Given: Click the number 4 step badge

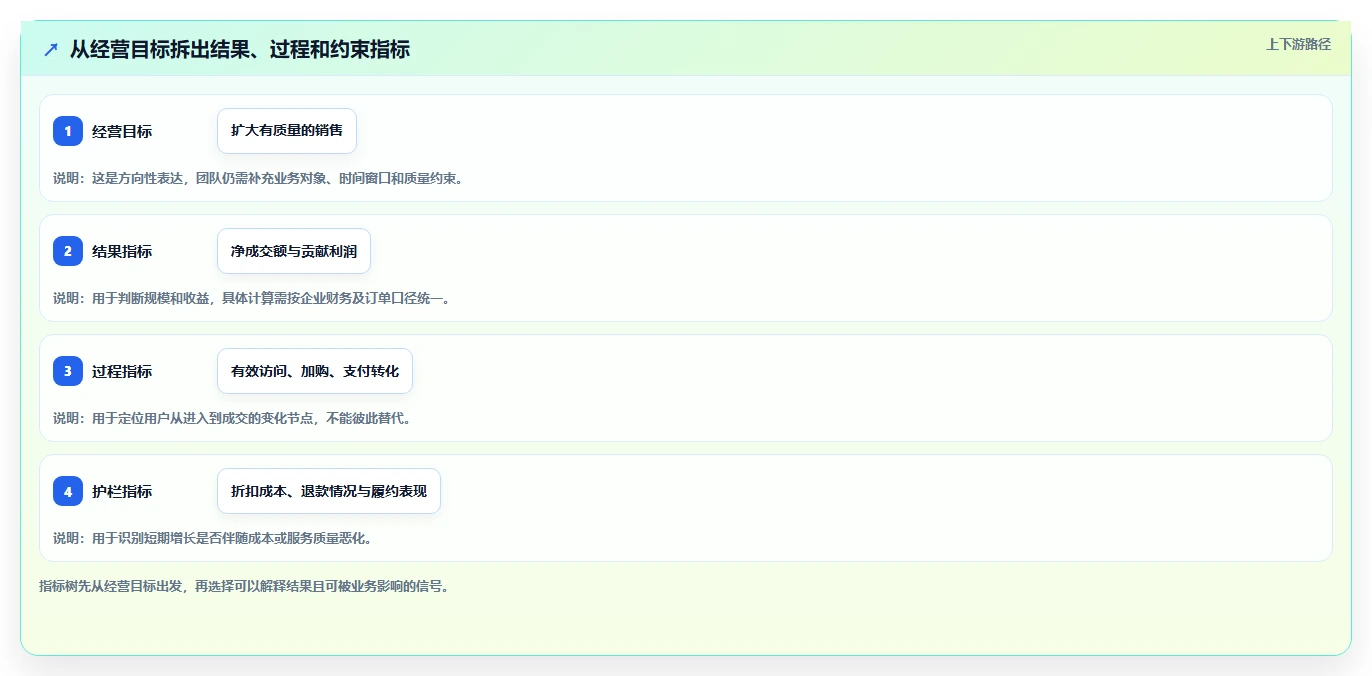Looking at the screenshot, I should pos(68,491).
